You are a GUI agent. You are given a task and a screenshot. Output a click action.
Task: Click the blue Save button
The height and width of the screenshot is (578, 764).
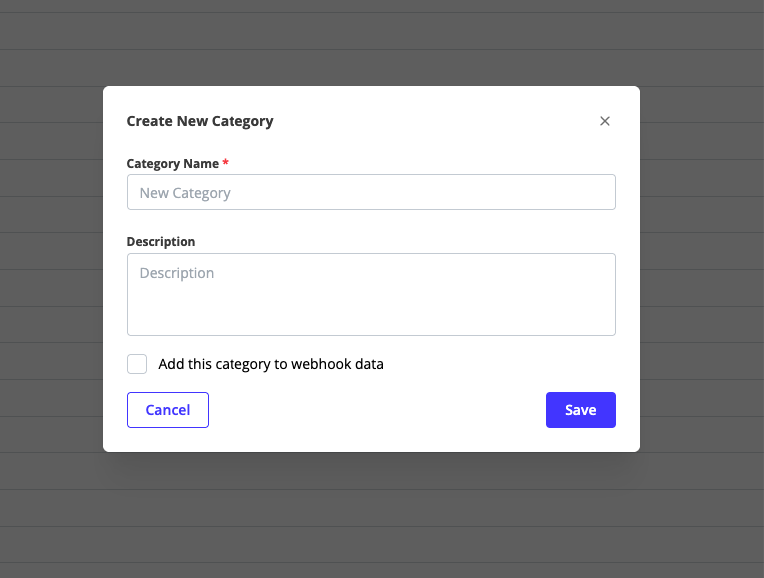click(581, 410)
